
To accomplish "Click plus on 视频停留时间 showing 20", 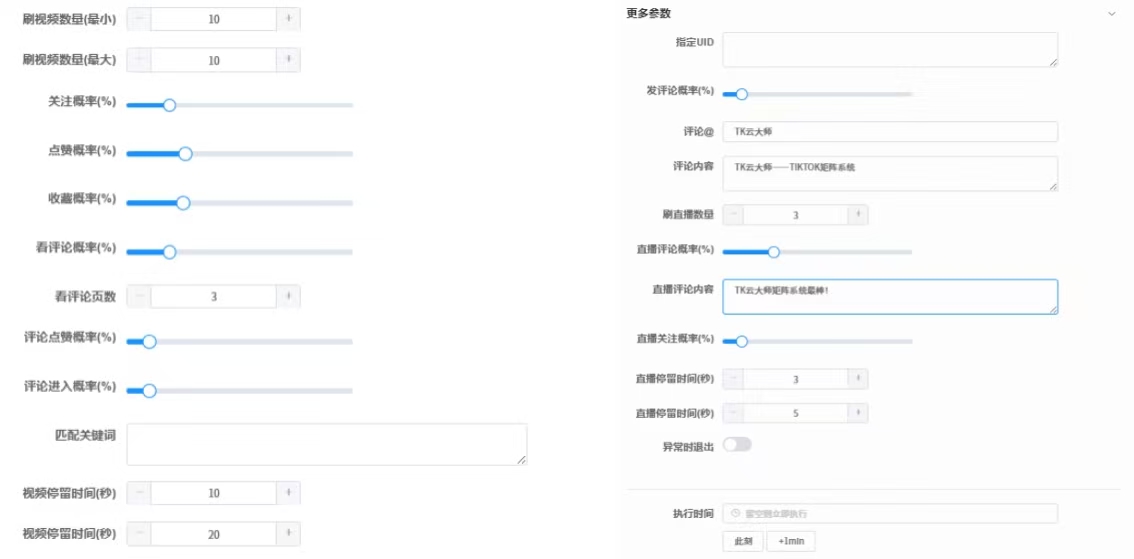I will coord(288,534).
